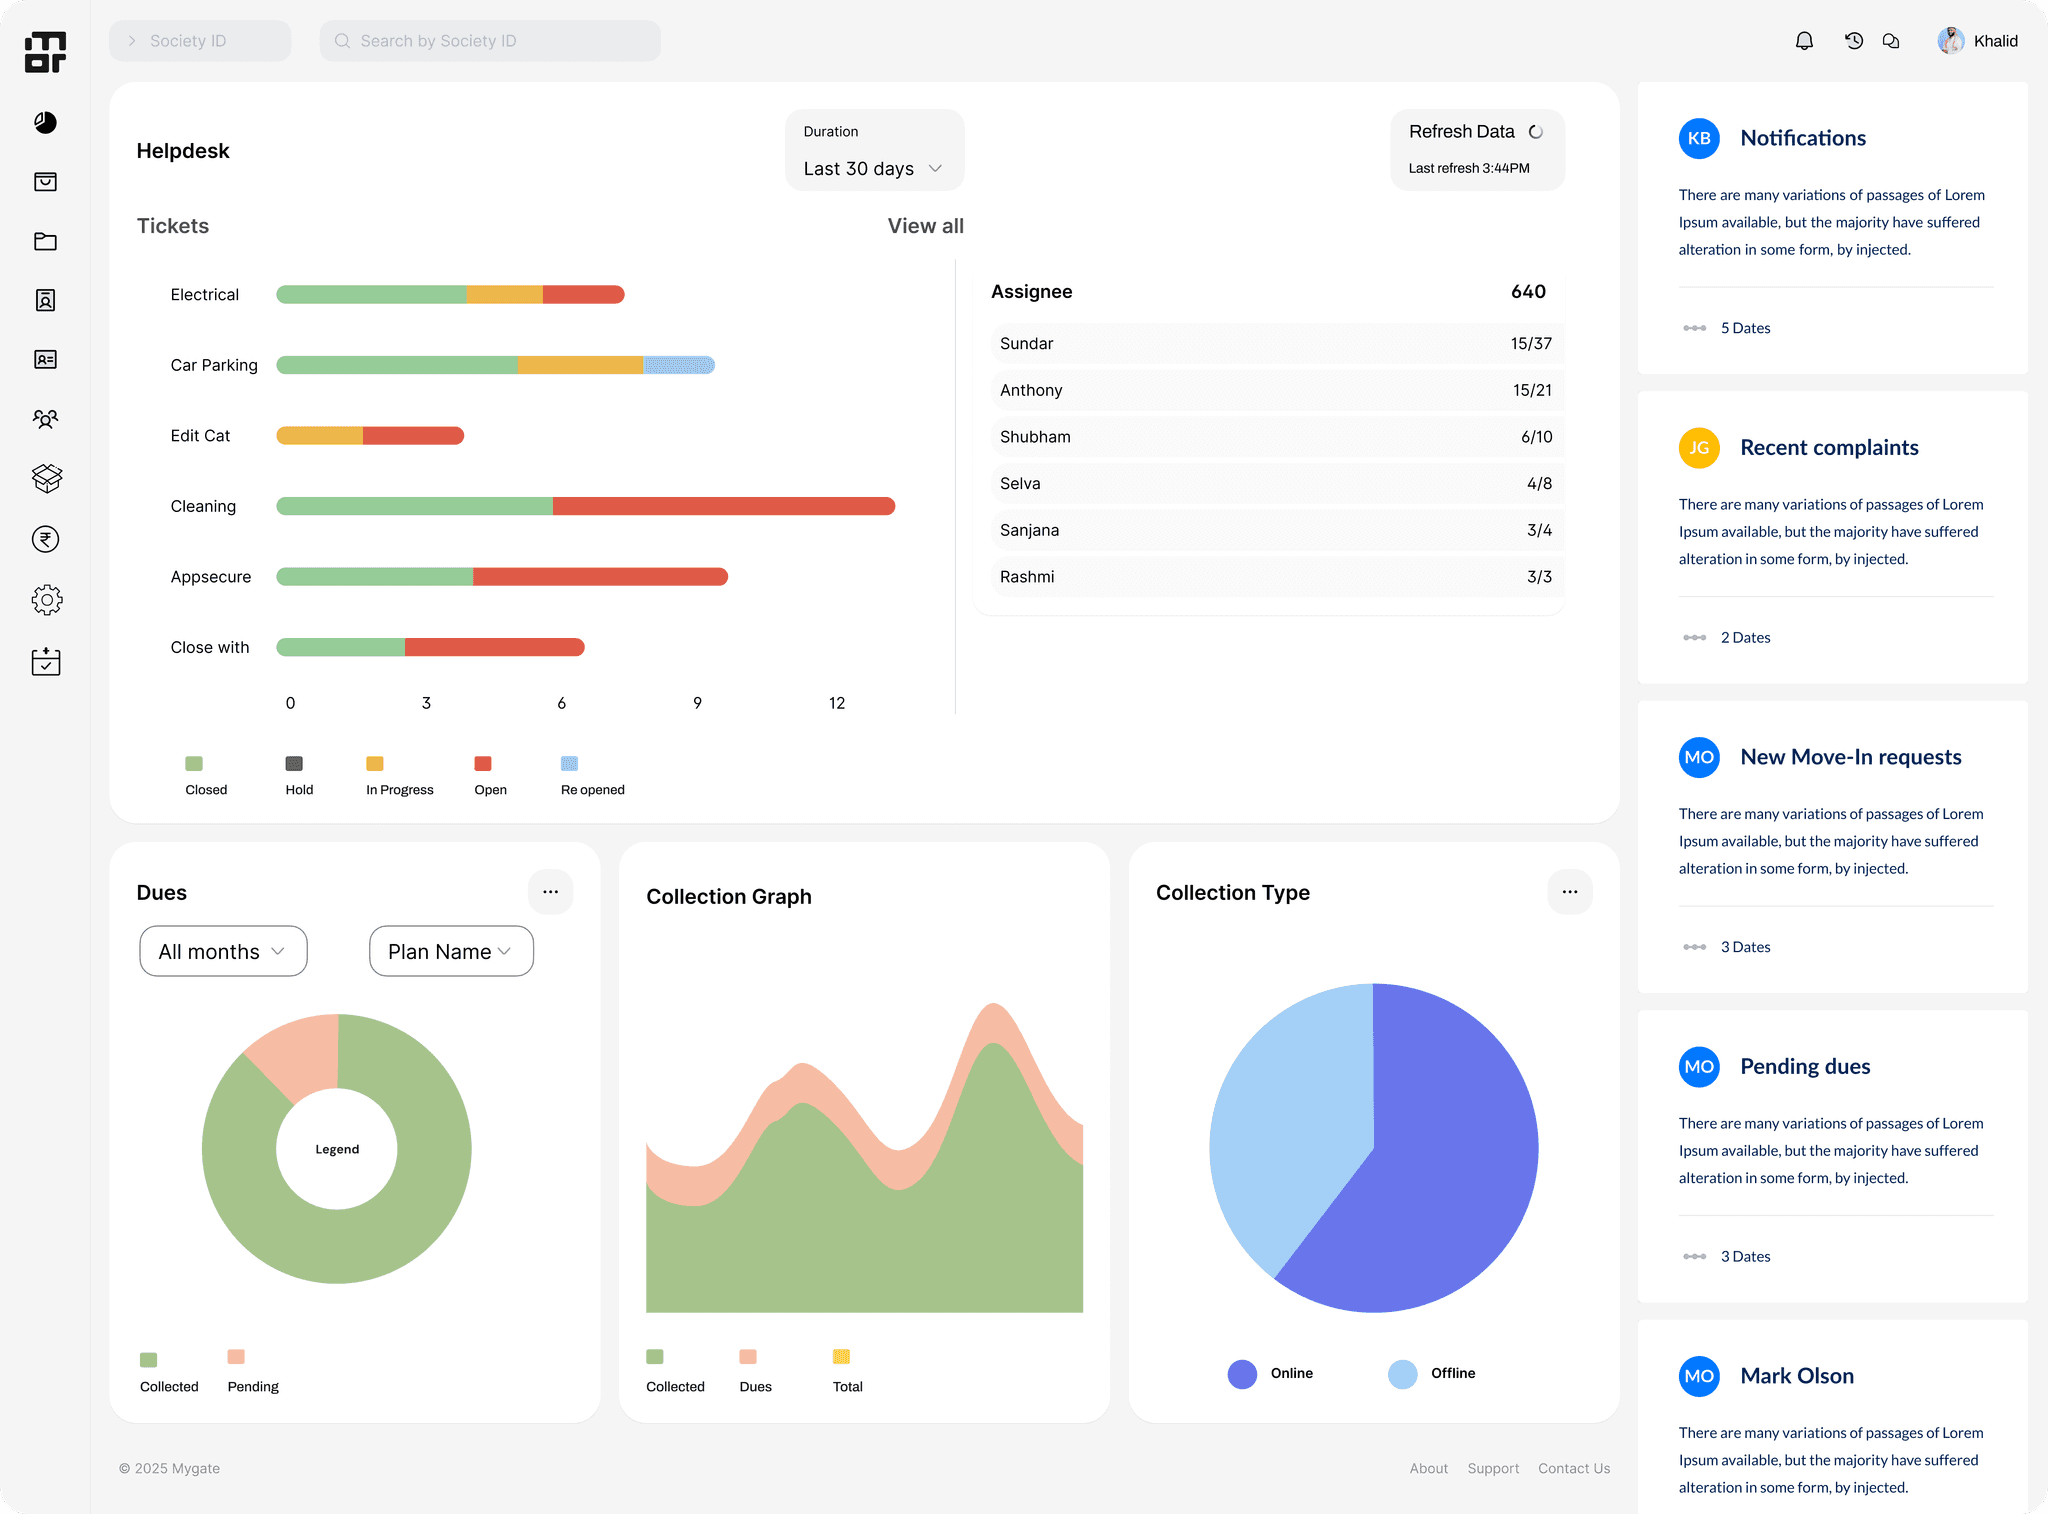Open the All months dropdown
This screenshot has width=2048, height=1514.
223,951
